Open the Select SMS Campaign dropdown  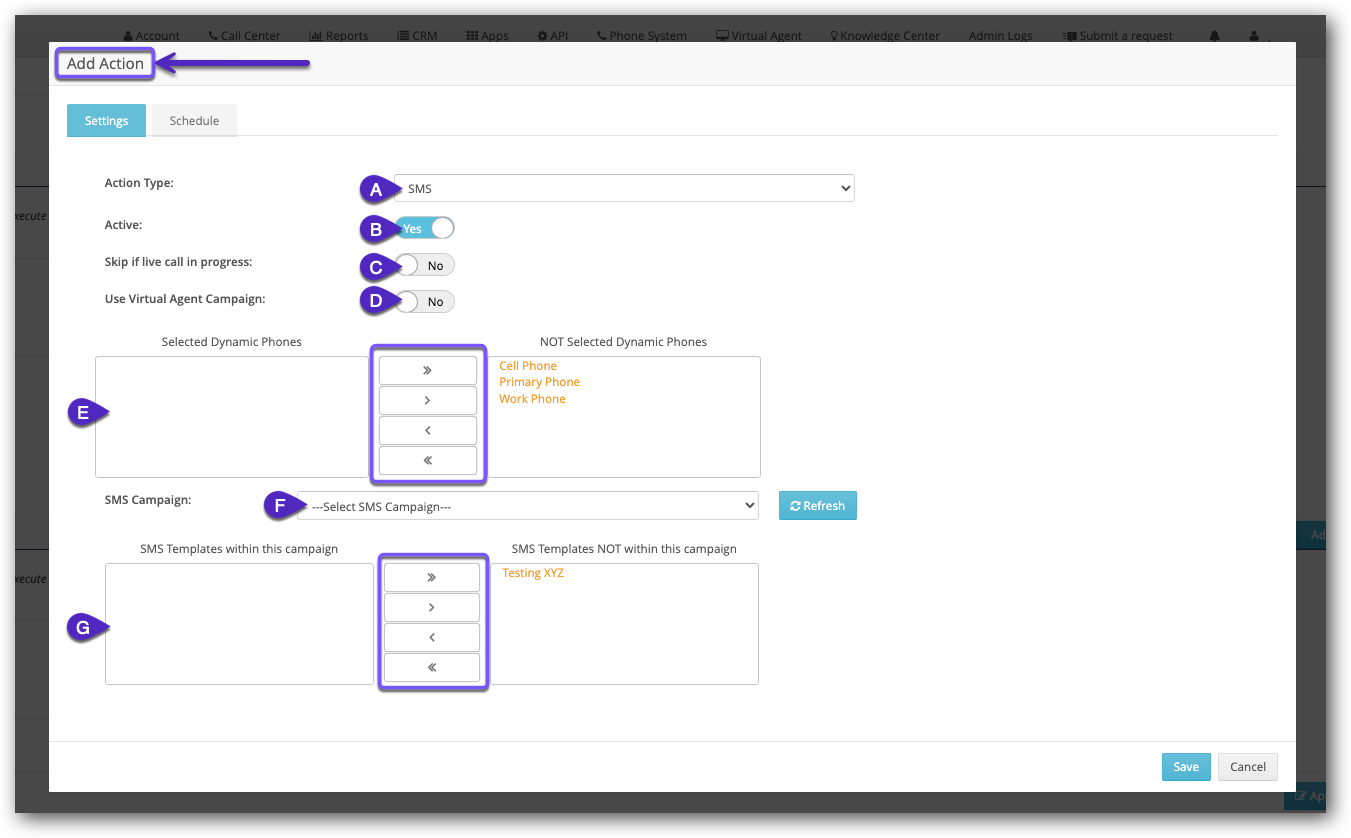(528, 506)
